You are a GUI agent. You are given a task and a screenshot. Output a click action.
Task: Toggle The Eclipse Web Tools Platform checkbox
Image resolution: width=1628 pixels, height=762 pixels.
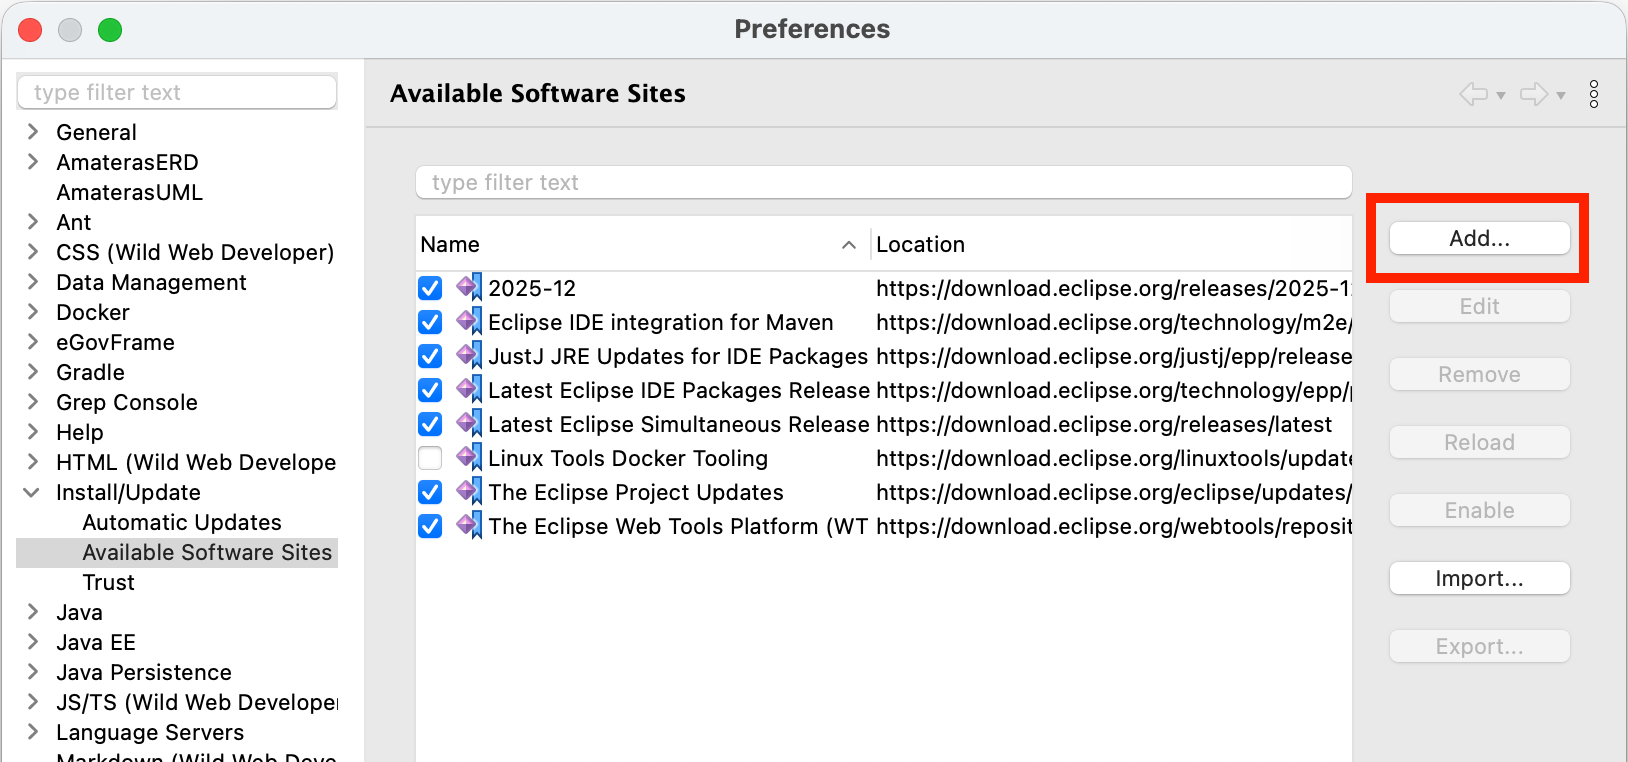(x=430, y=526)
